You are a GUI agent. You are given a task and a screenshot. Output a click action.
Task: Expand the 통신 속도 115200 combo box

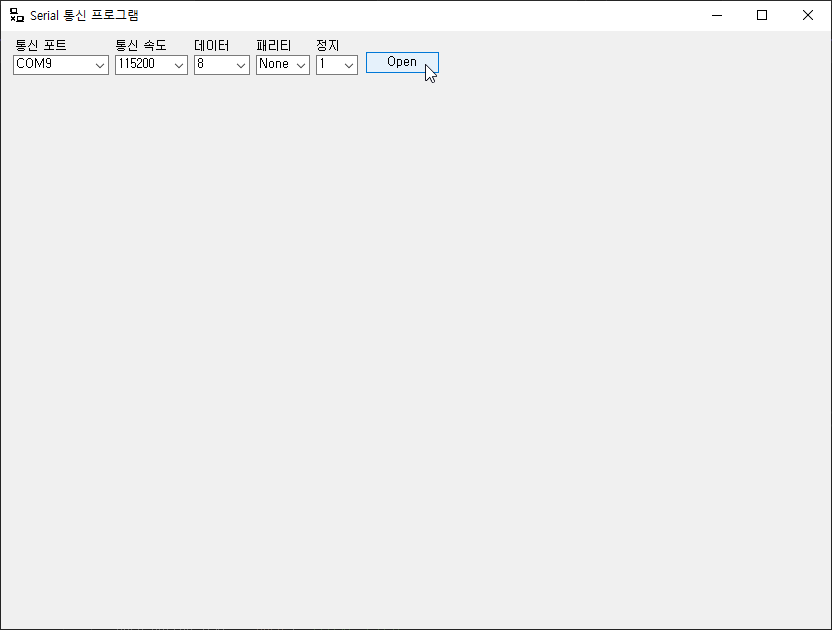[x=151, y=65]
